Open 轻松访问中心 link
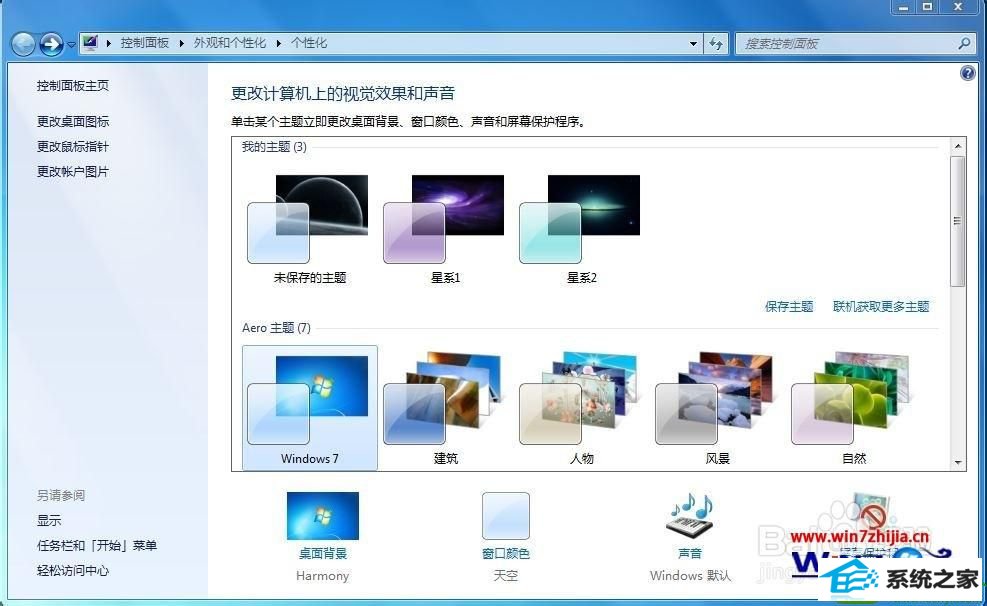 (x=73, y=571)
